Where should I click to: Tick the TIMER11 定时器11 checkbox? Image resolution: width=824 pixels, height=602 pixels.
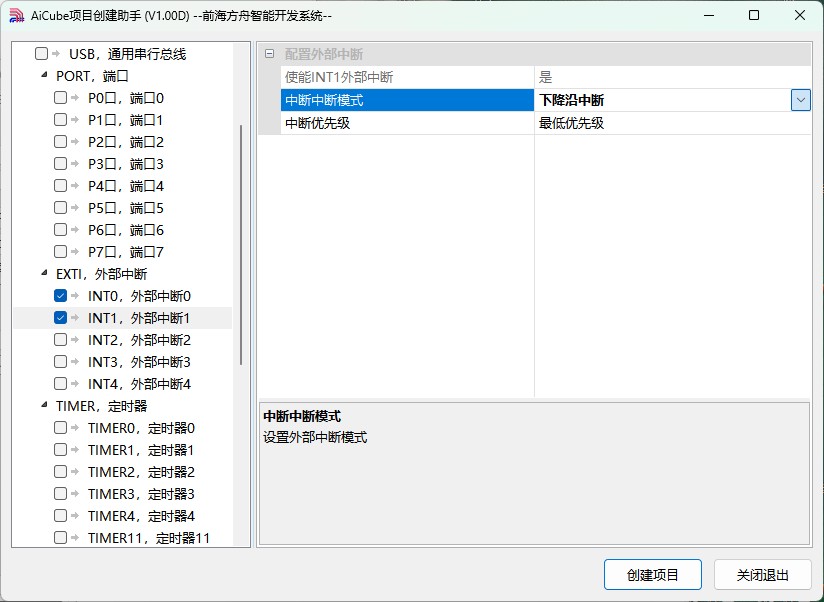point(60,538)
